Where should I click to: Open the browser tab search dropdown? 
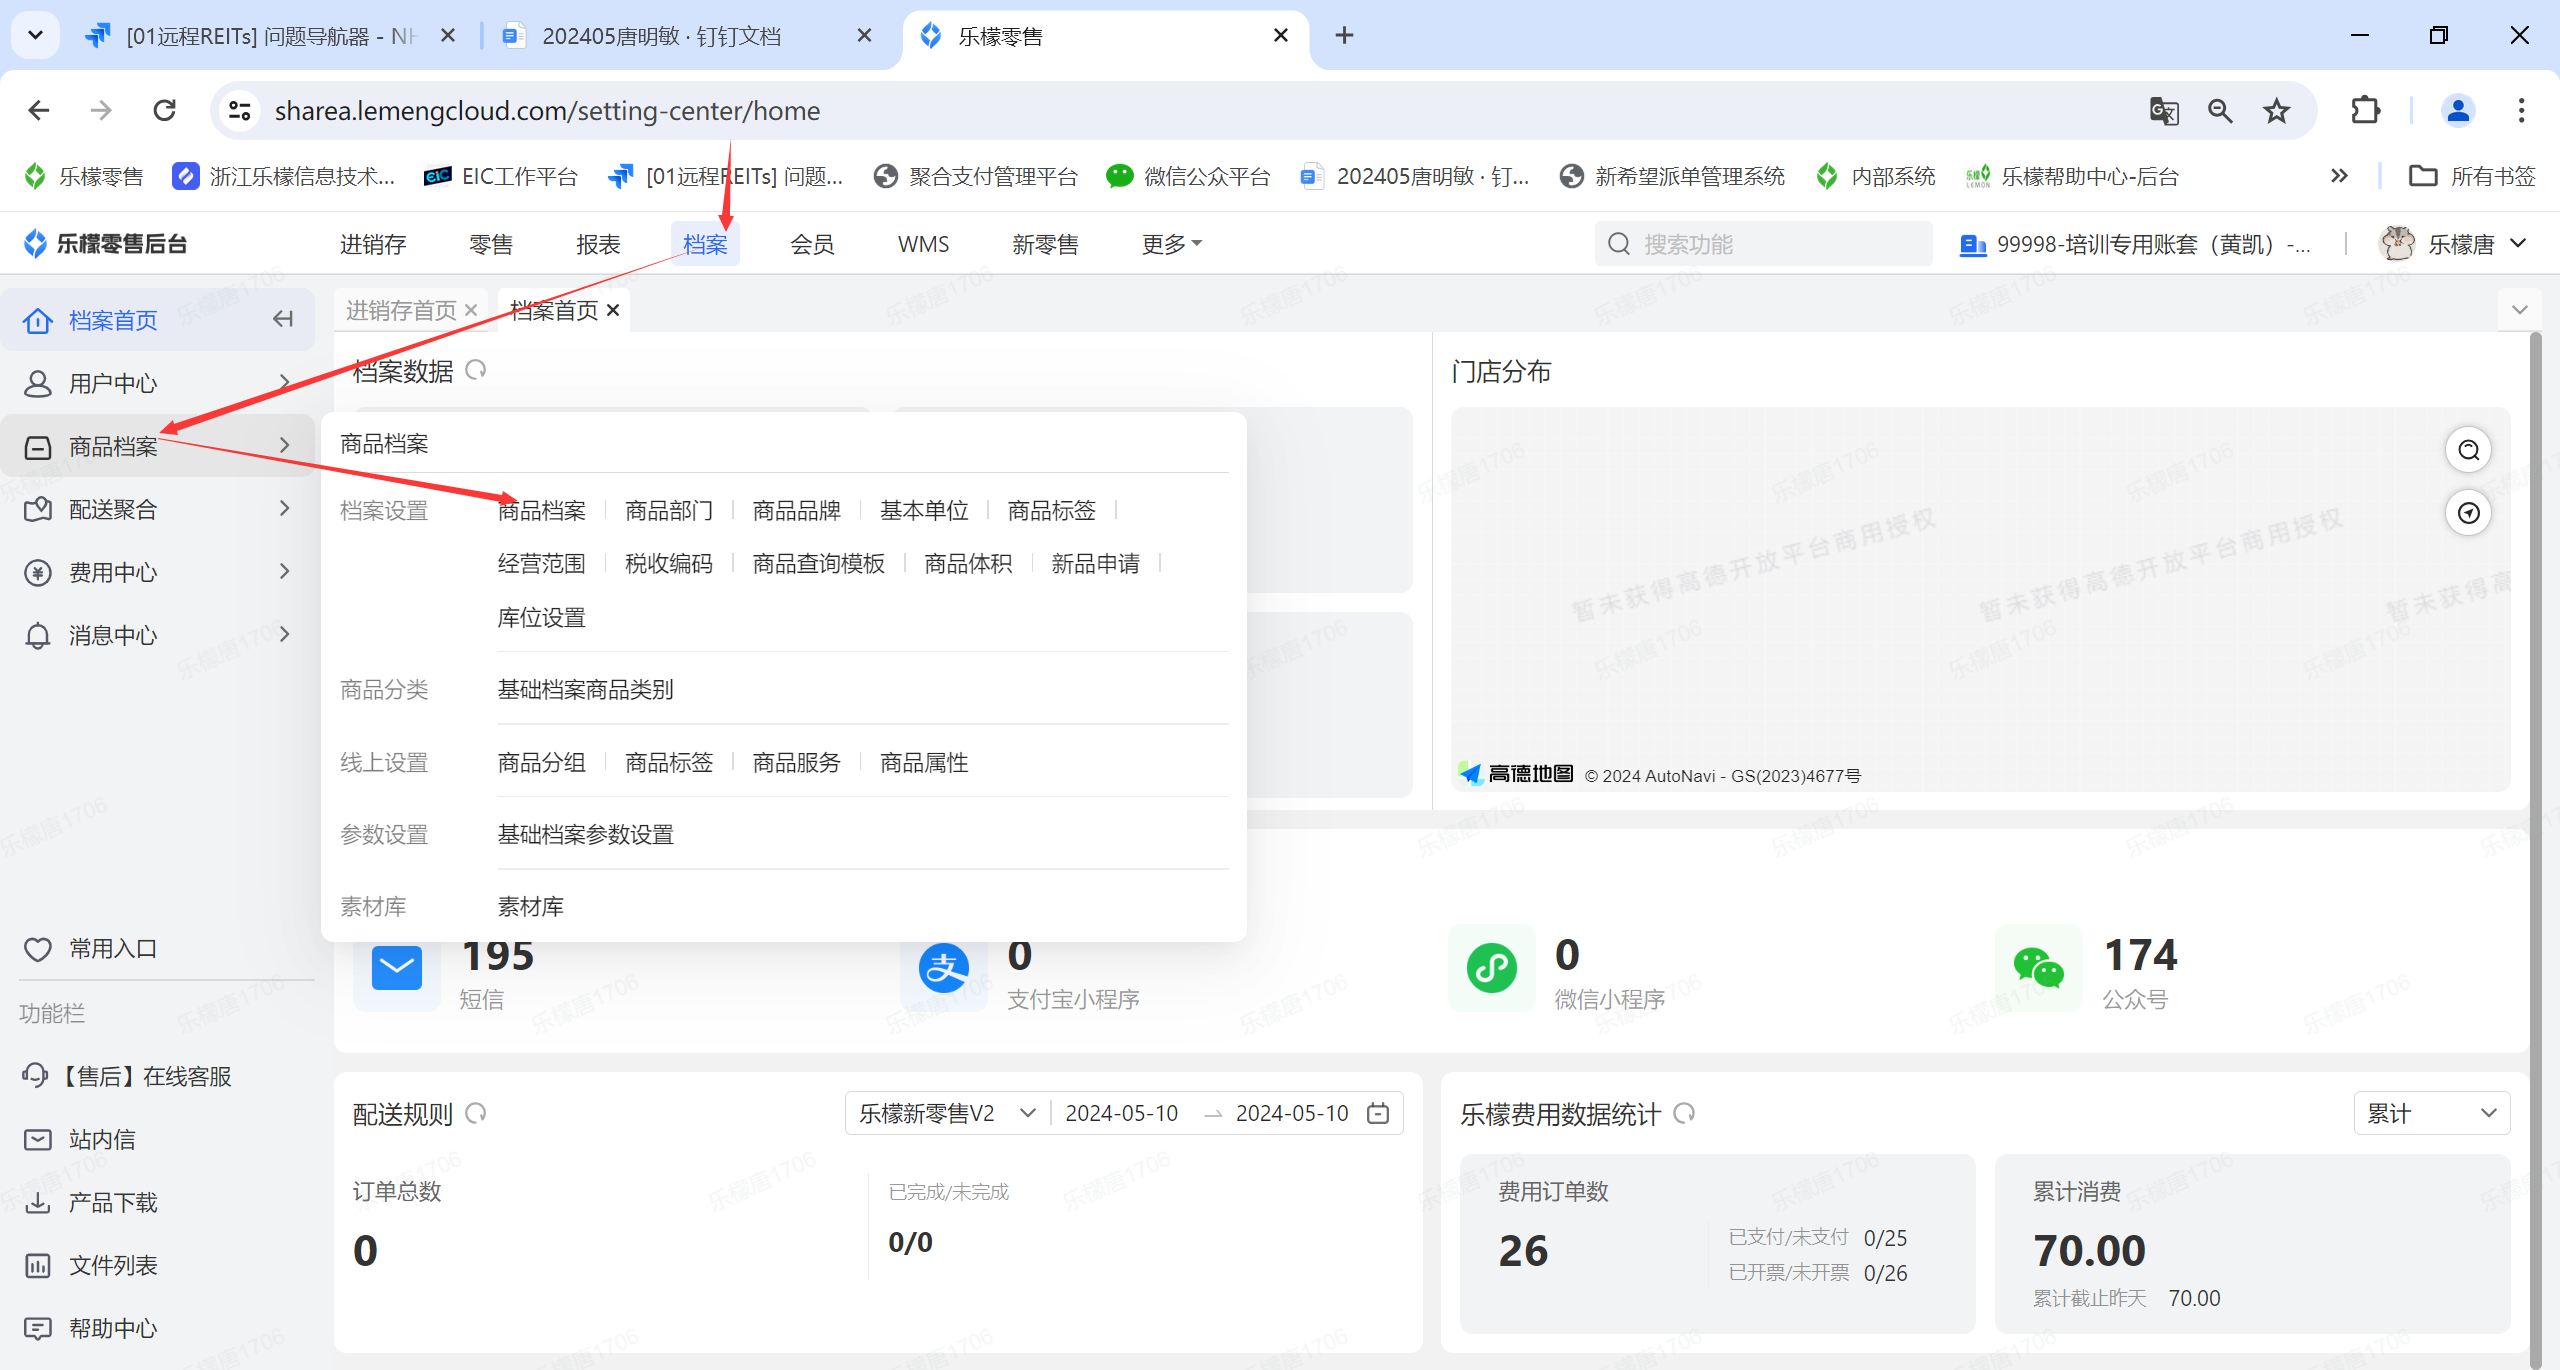(35, 36)
